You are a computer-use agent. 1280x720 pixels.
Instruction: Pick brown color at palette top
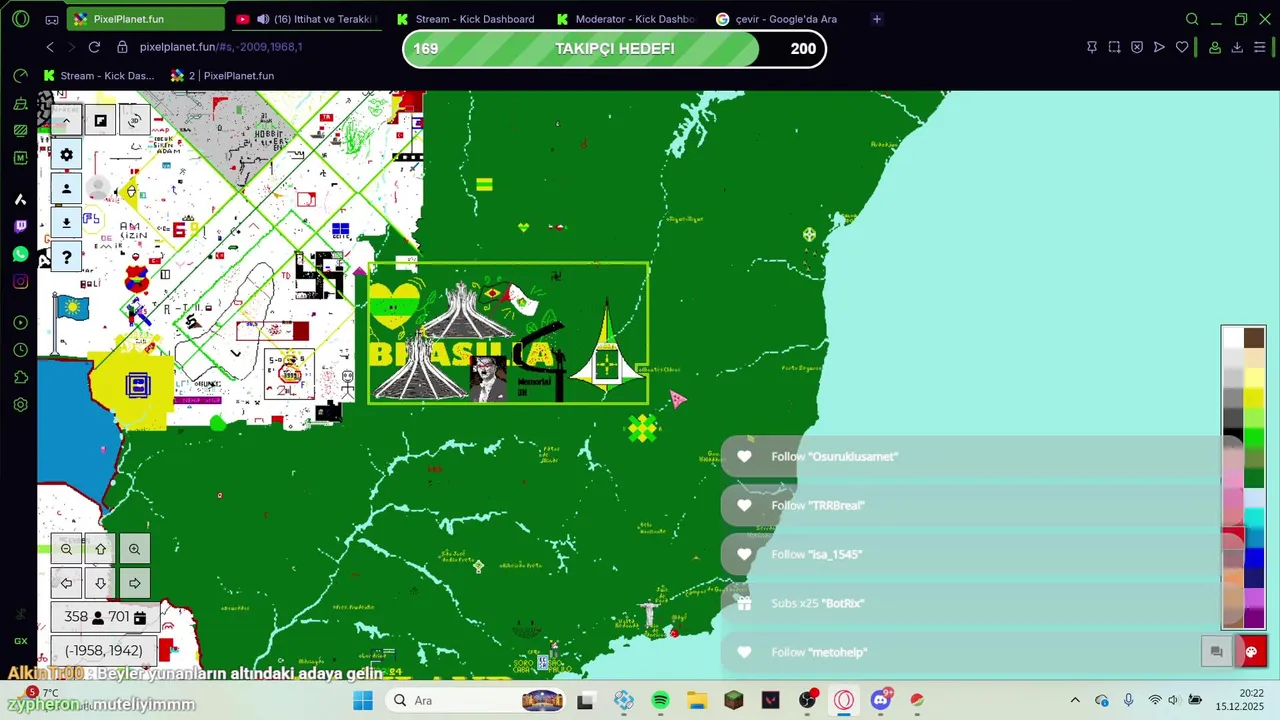(1254, 338)
